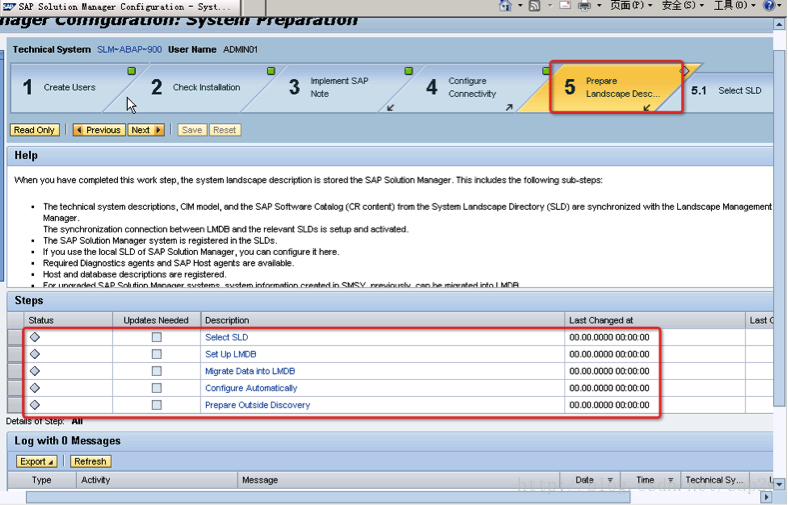This screenshot has width=788, height=505.
Task: Click the Updates Needed column header
Action: pos(156,320)
